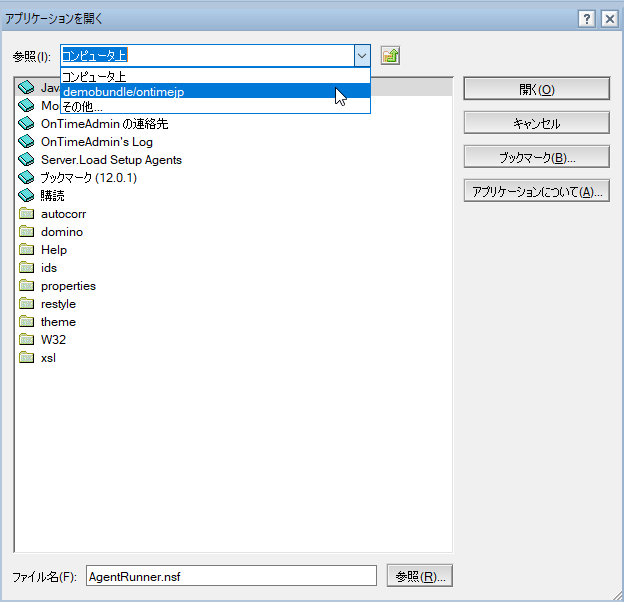Select the W32 folder name
Screen dimensions: 624x602
(53, 339)
